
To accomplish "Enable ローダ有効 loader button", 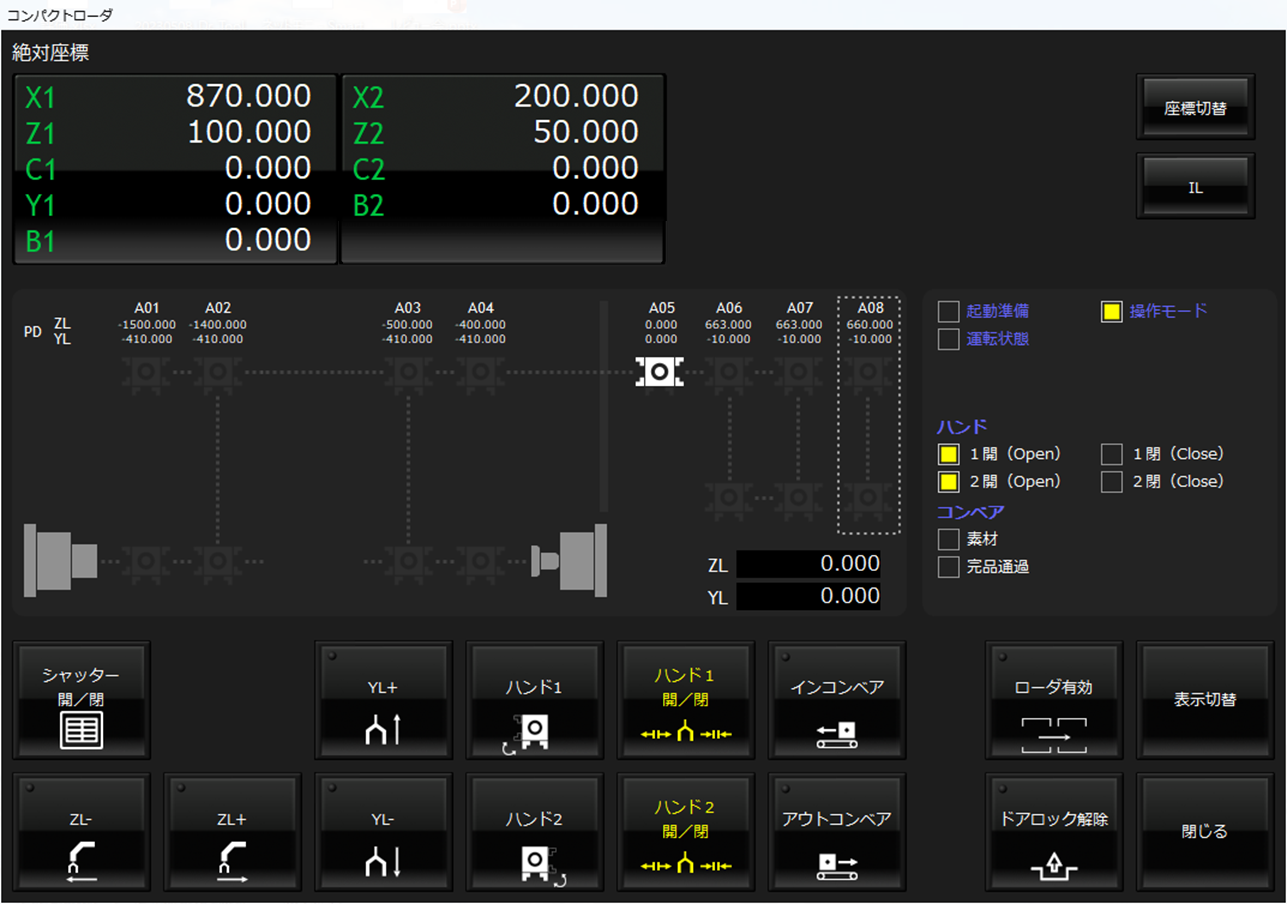I will 1053,700.
